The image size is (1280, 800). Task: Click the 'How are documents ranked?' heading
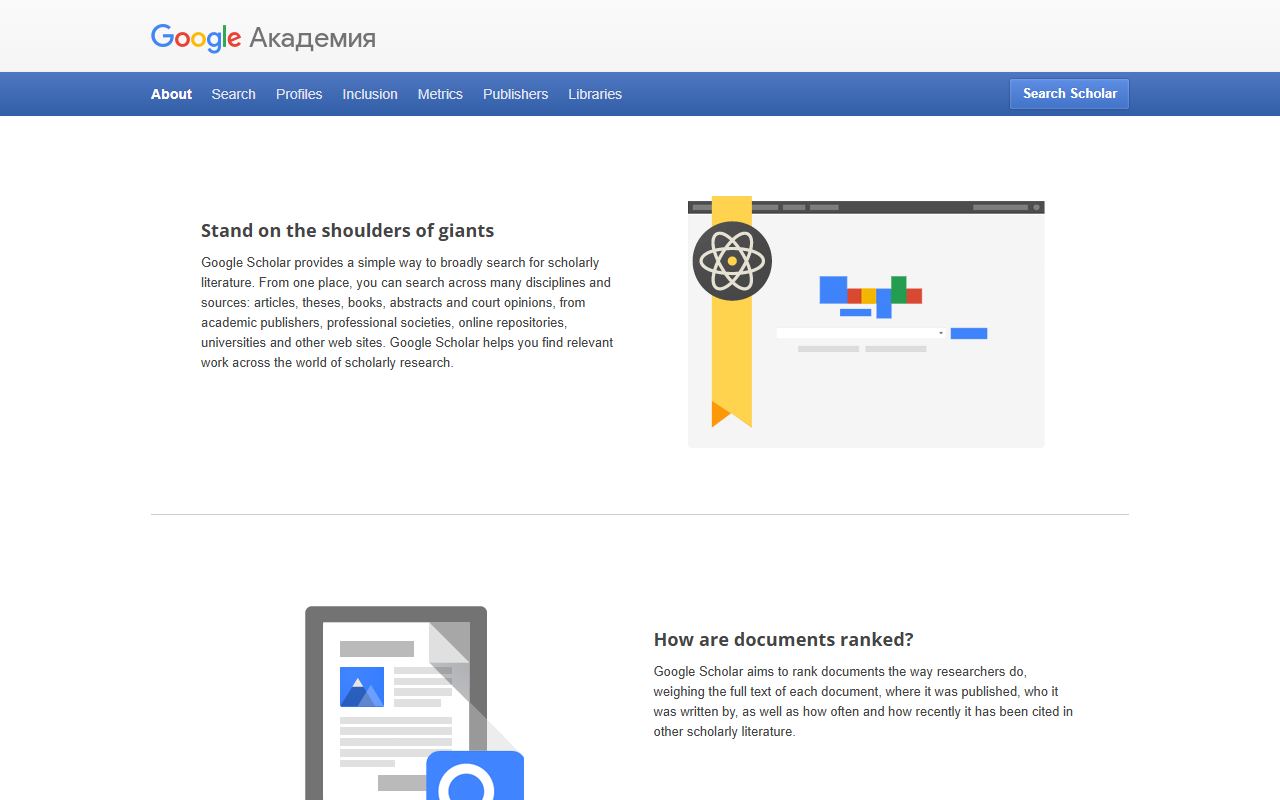click(x=784, y=639)
